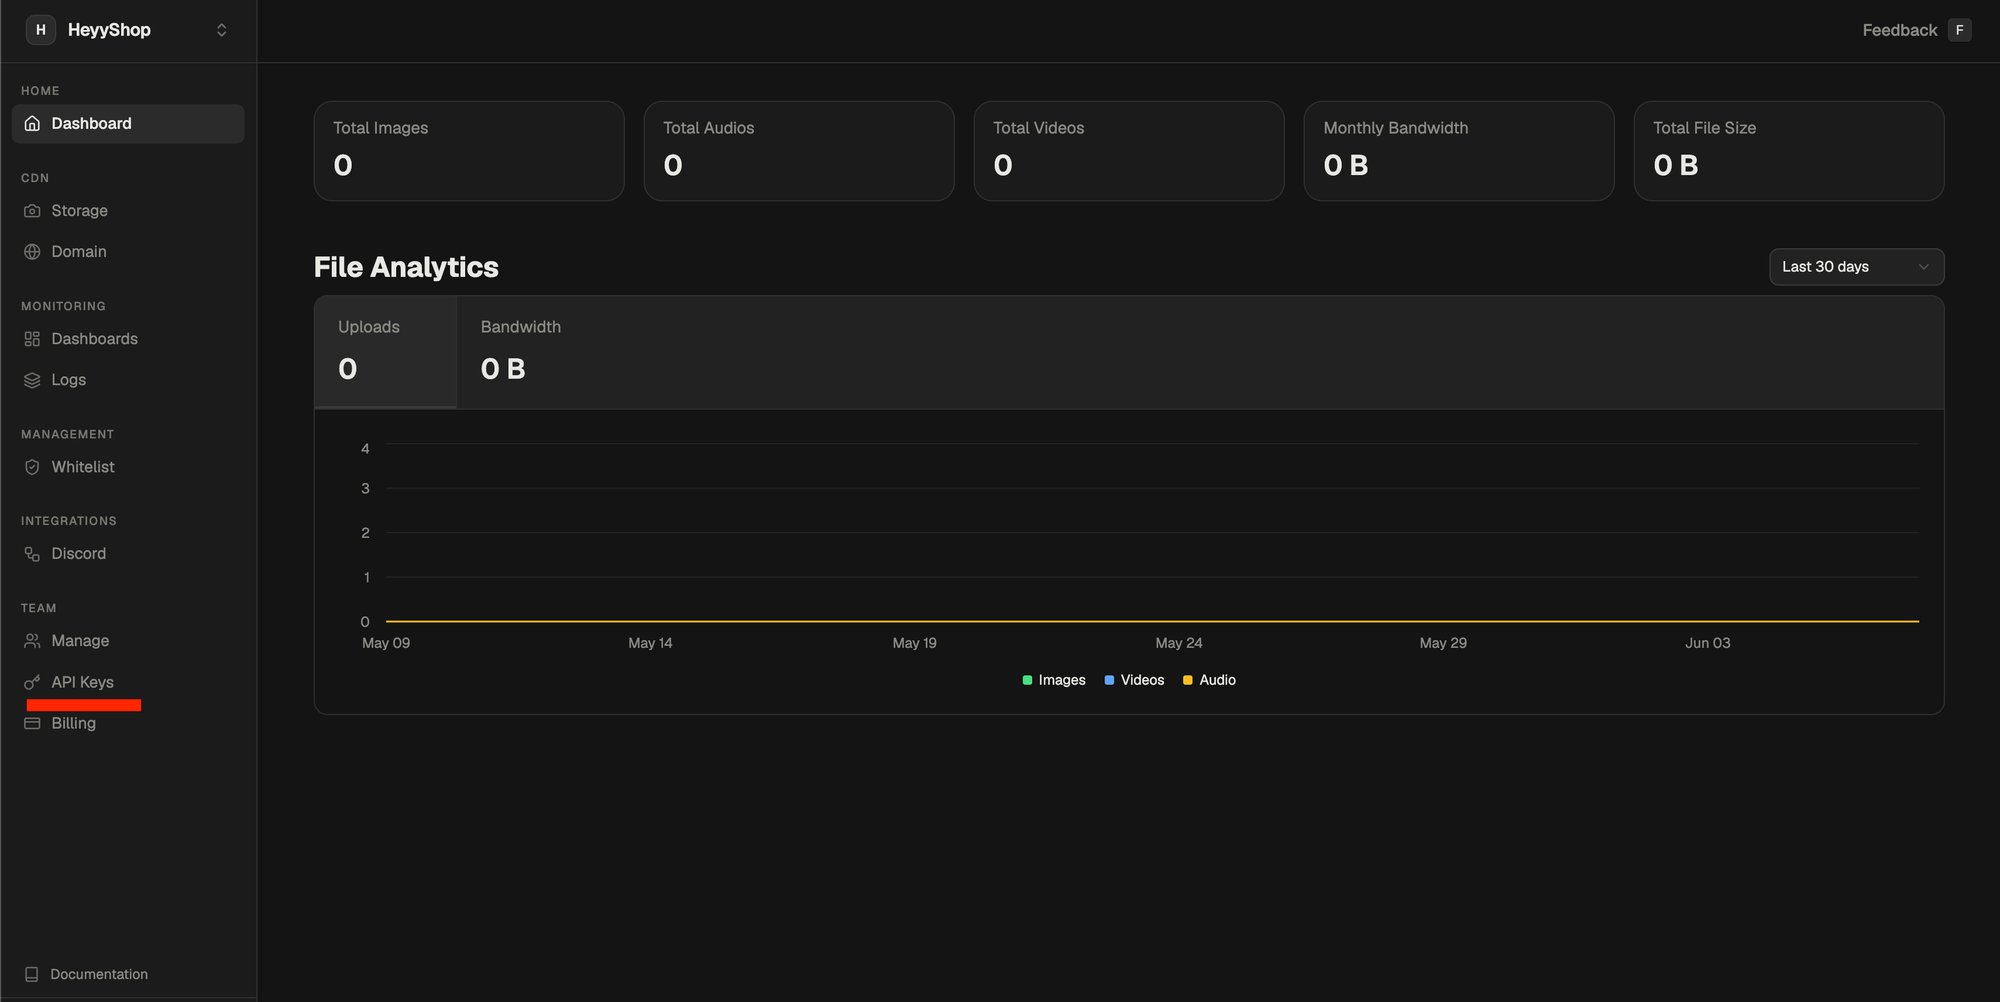
Task: Expand the HeyyShop workspace switcher chevron
Action: coord(222,30)
